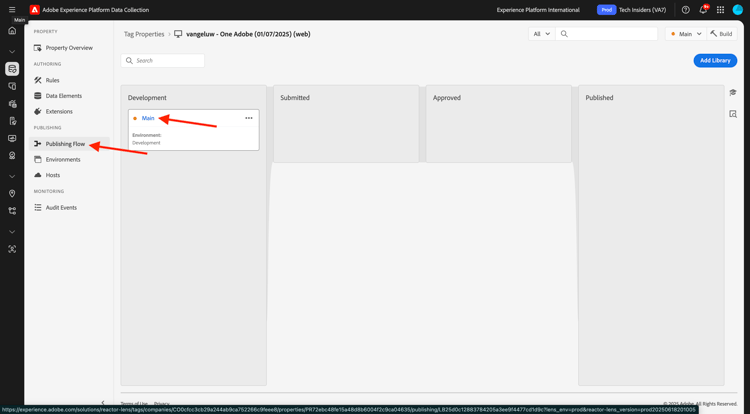The height and width of the screenshot is (414, 750).
Task: Click the graduation cap learning icon
Action: [x=733, y=92]
